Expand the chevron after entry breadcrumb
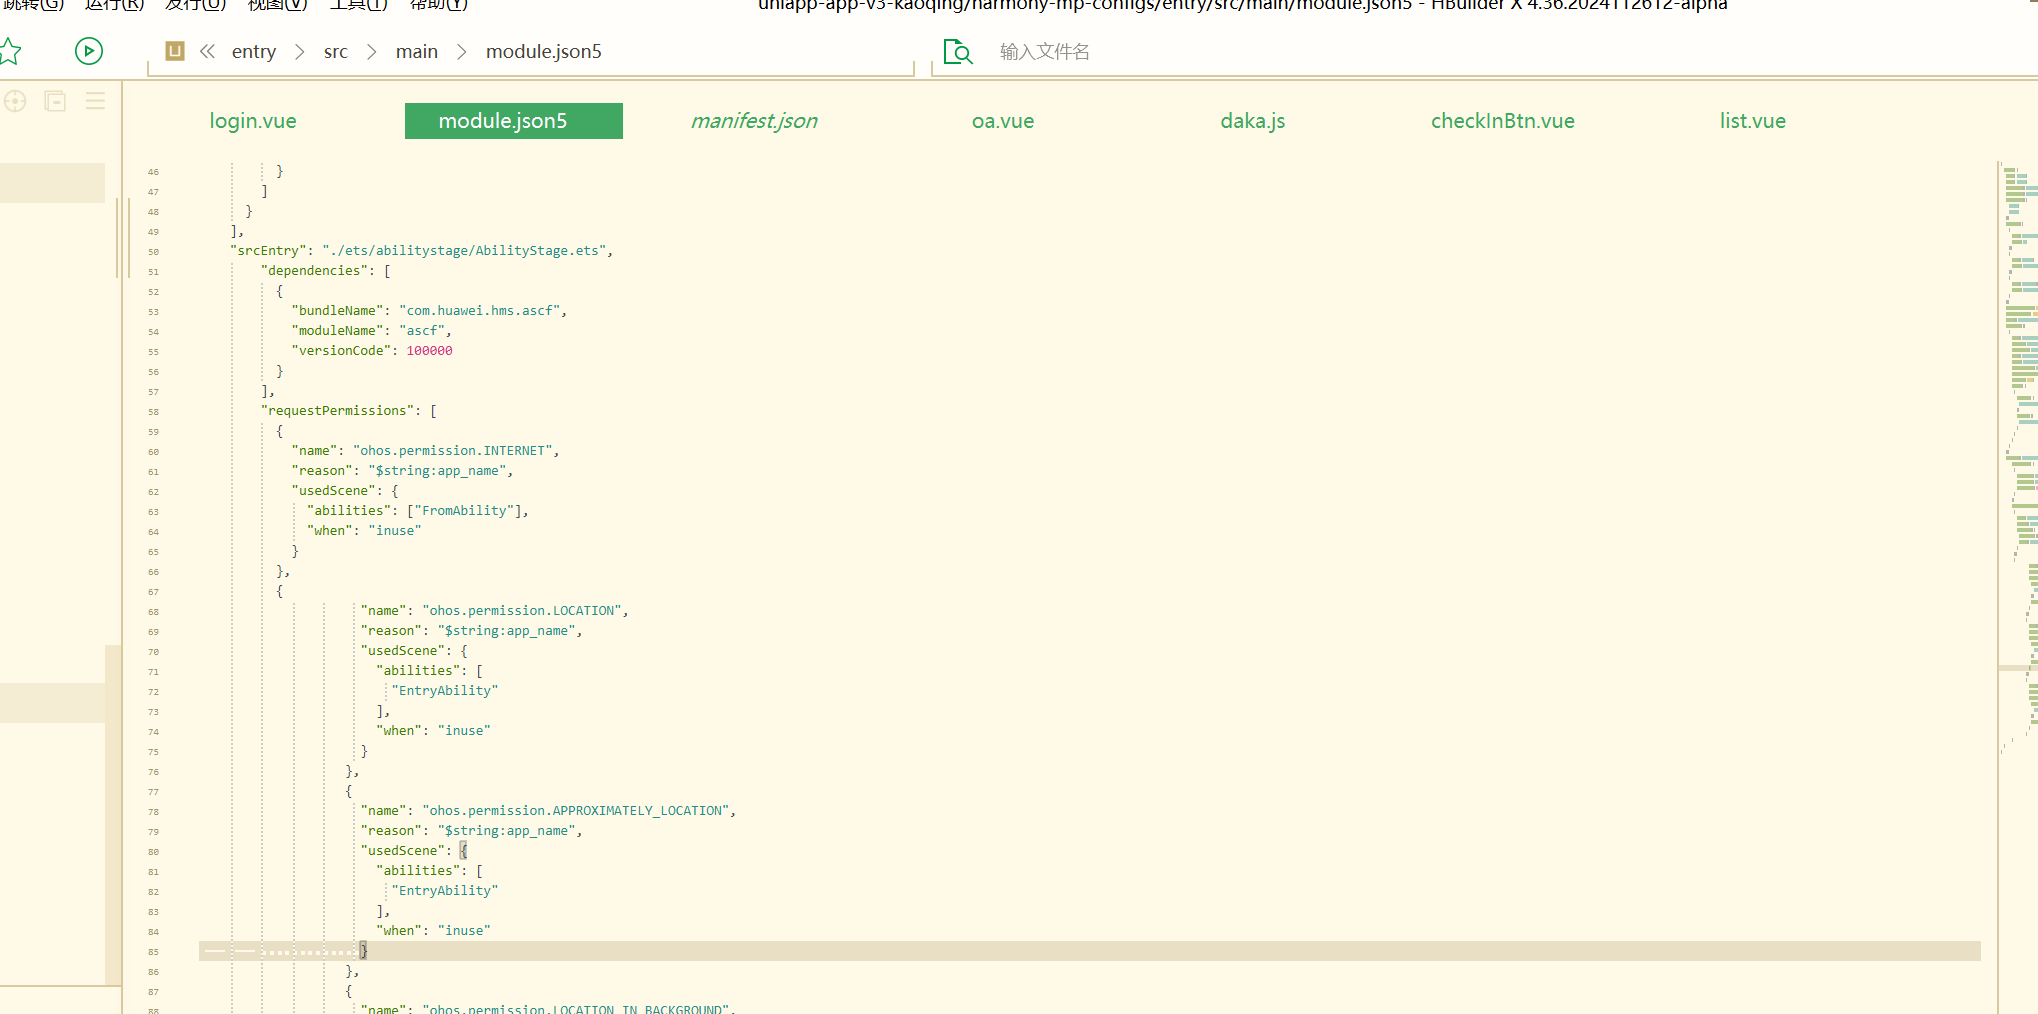Screen dimensions: 2038x1014 pyautogui.click(x=299, y=52)
